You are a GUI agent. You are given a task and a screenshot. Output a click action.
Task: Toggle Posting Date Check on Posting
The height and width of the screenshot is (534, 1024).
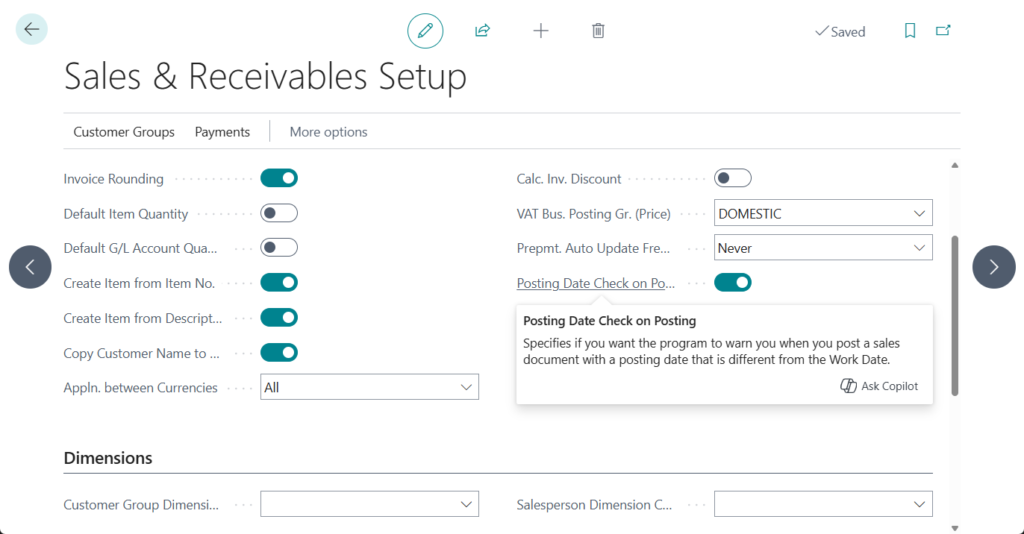tap(733, 283)
